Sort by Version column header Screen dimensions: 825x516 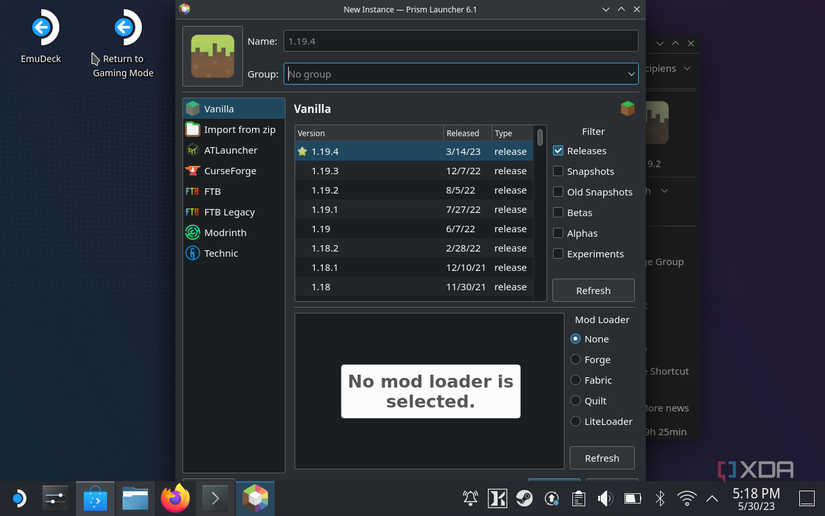[369, 133]
